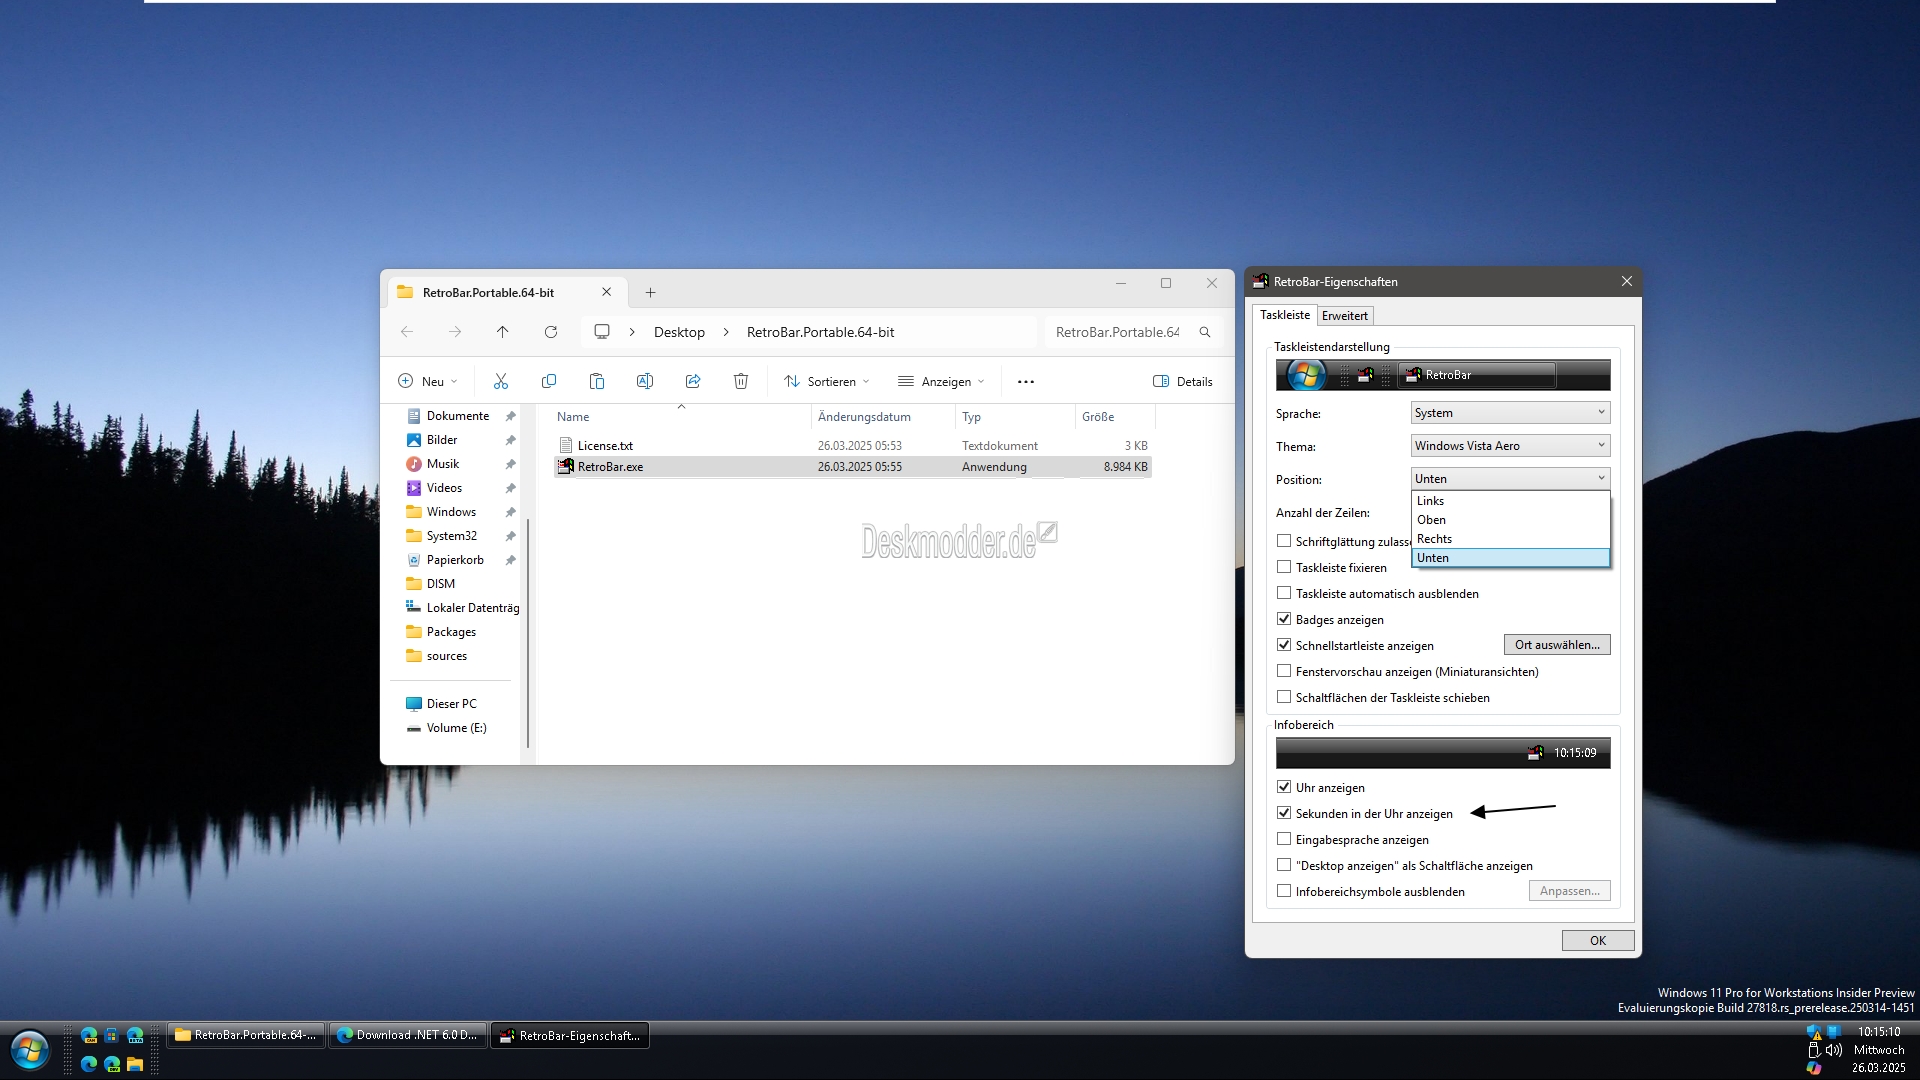Select Unten in position list
Viewport: 1920px width, 1080px height.
point(1510,558)
